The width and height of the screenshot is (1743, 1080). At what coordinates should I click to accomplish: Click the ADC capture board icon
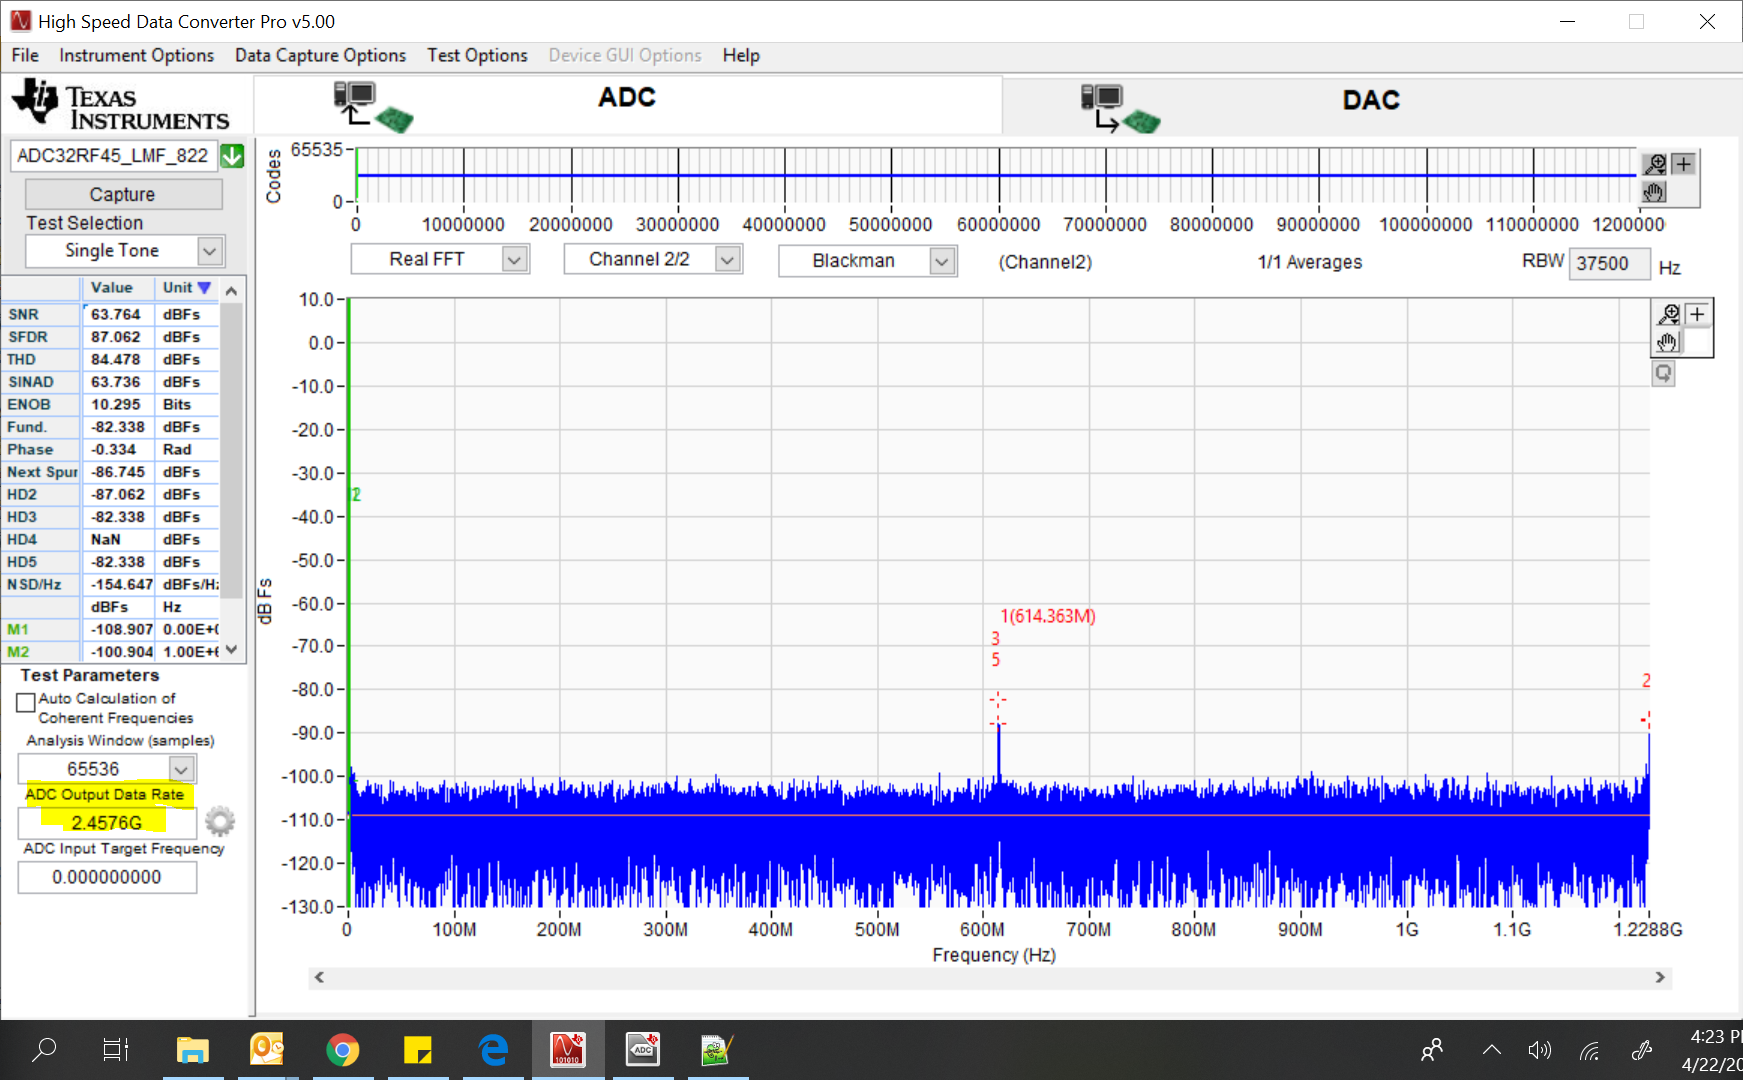pos(373,106)
